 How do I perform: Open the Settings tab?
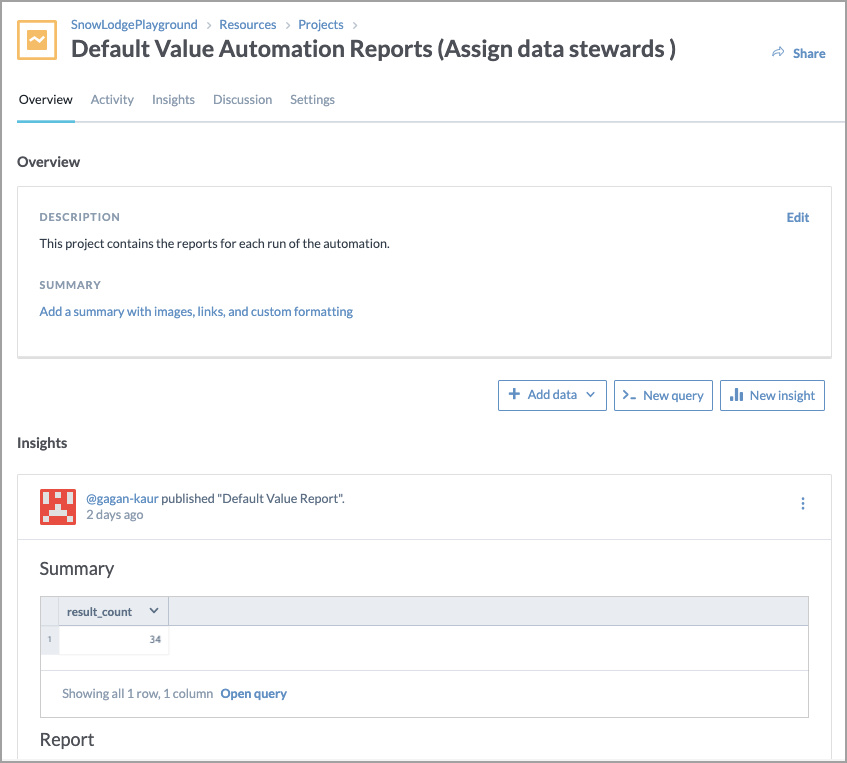tap(312, 100)
